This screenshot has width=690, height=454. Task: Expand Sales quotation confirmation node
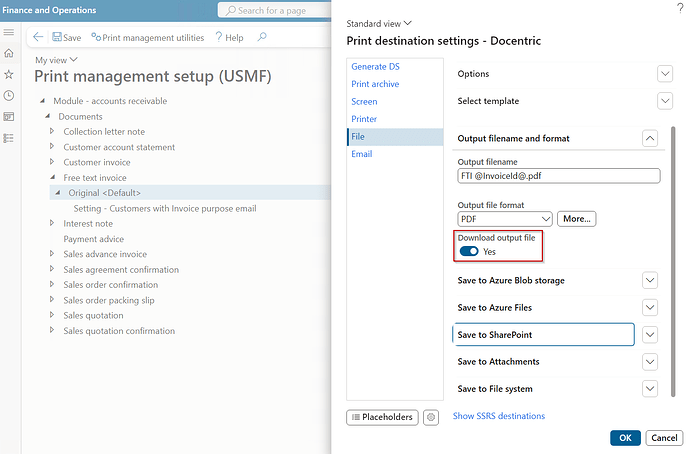pyautogui.click(x=52, y=330)
